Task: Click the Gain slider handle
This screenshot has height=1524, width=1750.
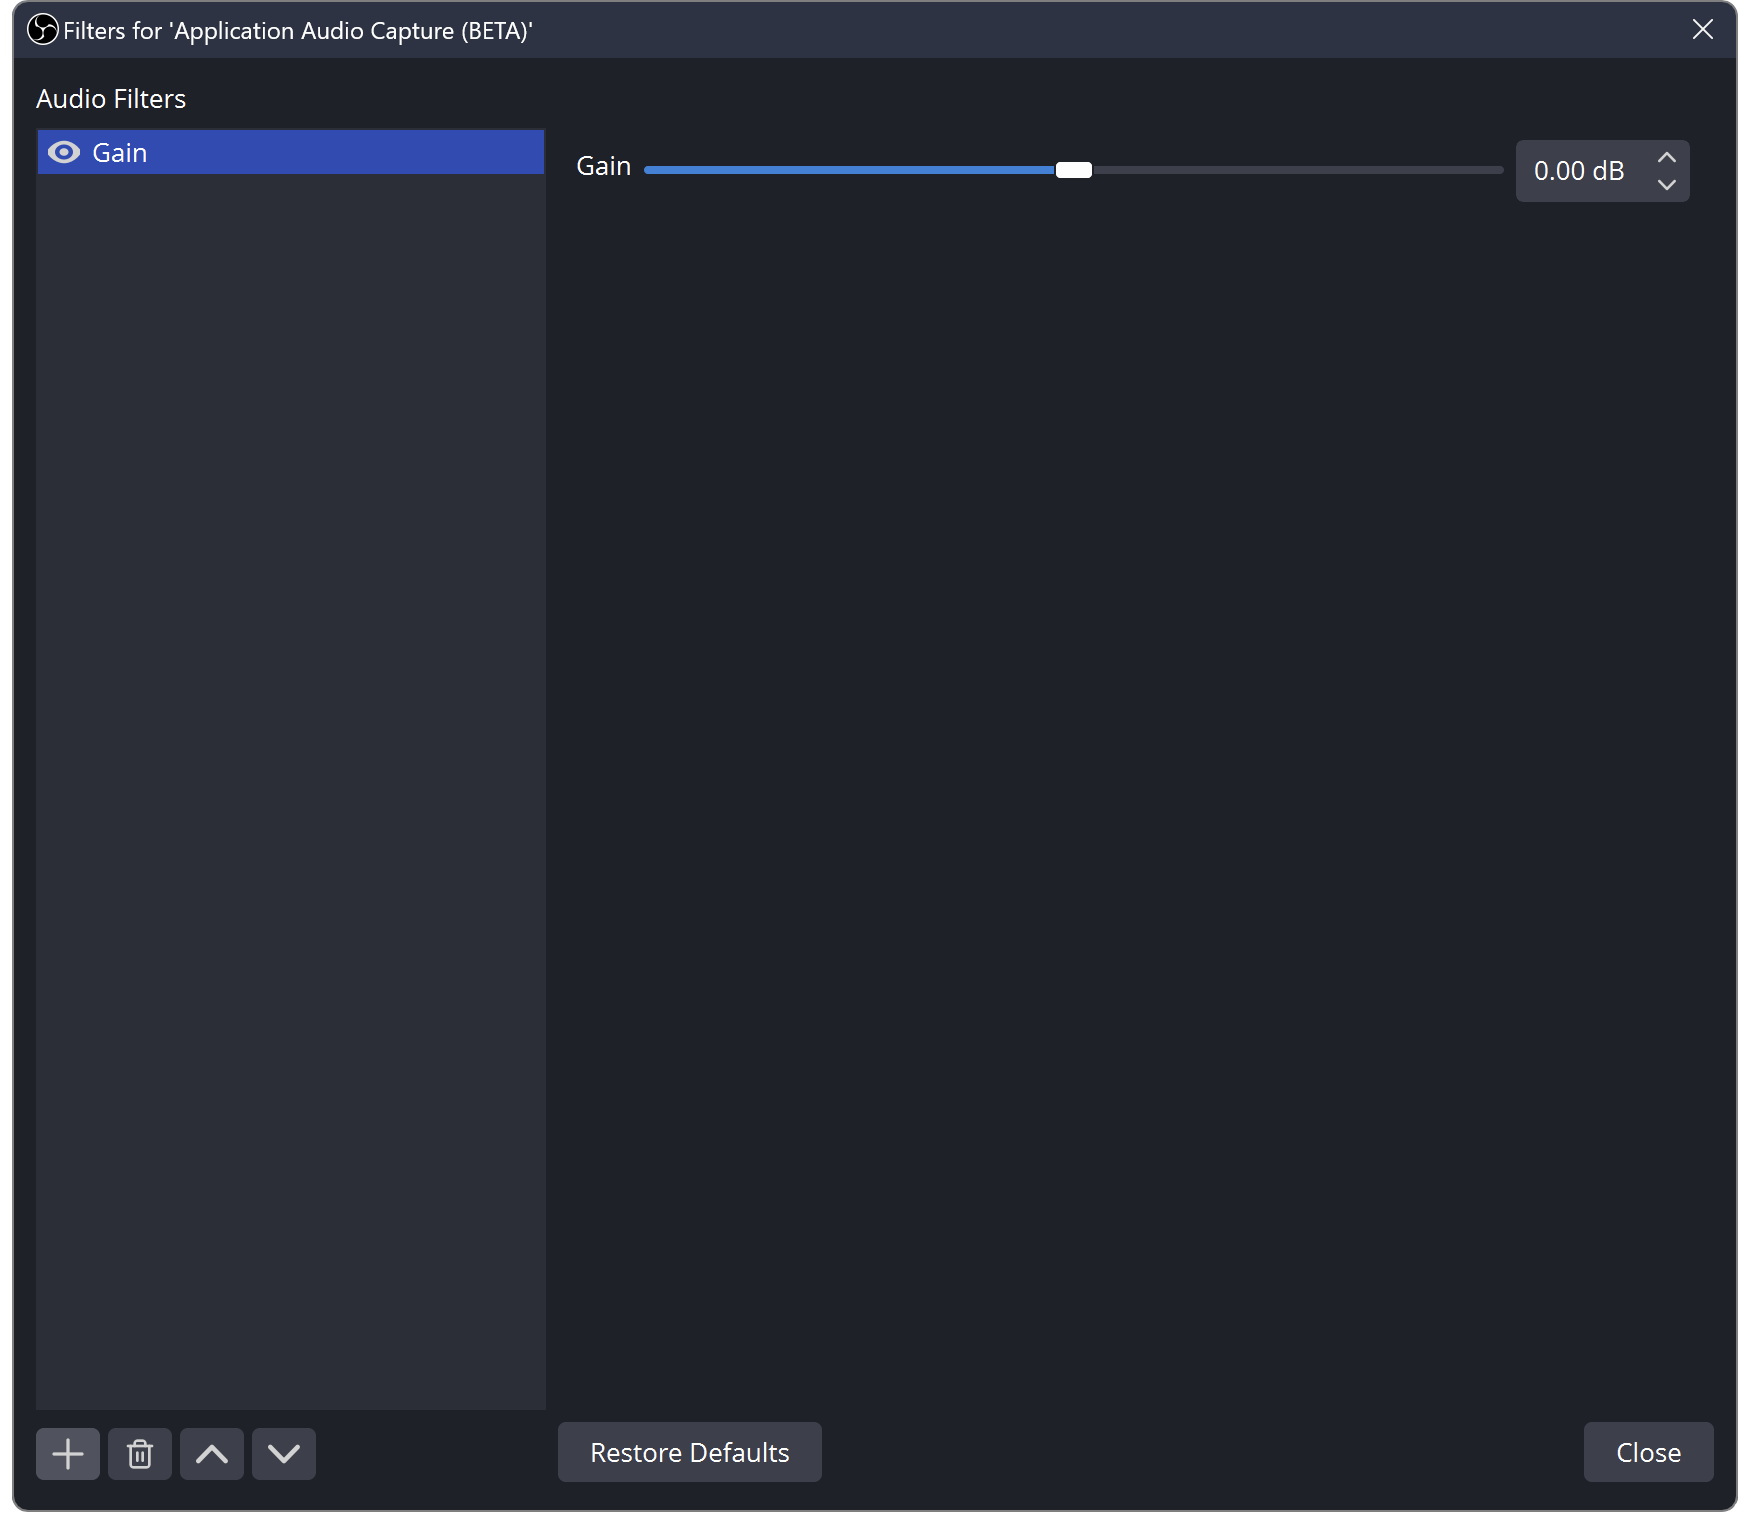Action: point(1074,170)
